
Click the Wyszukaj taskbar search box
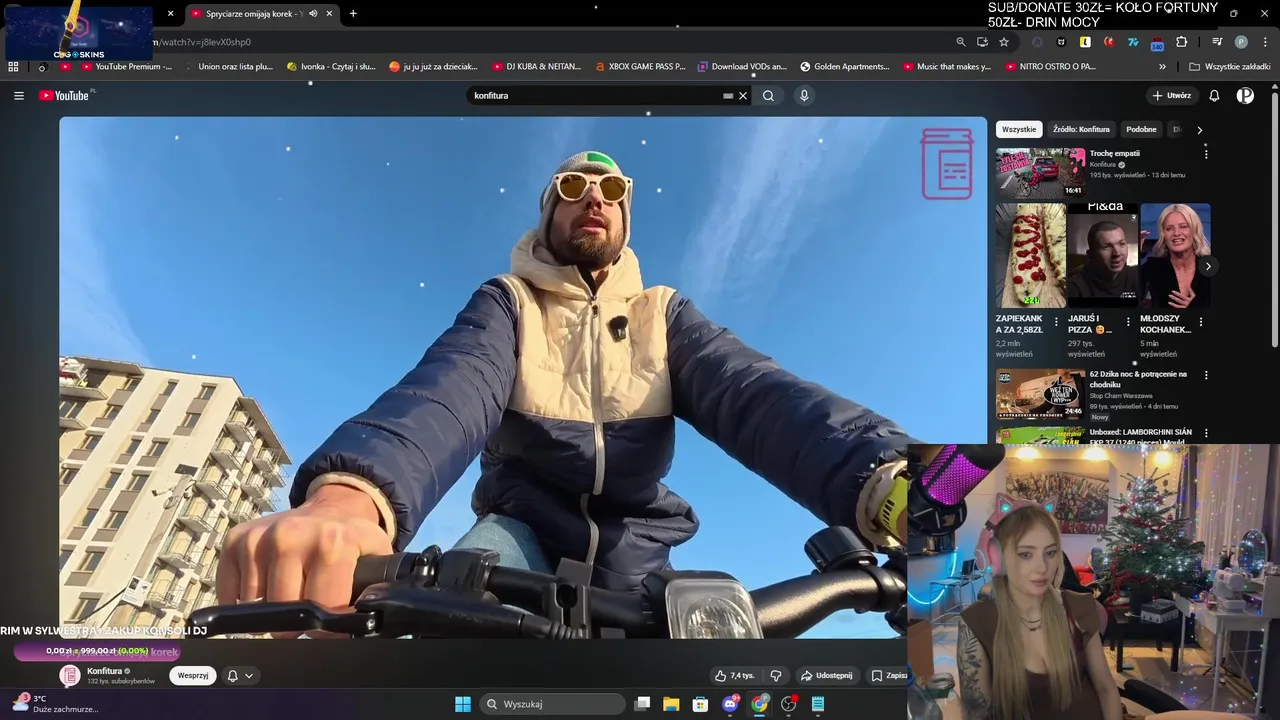[552, 704]
